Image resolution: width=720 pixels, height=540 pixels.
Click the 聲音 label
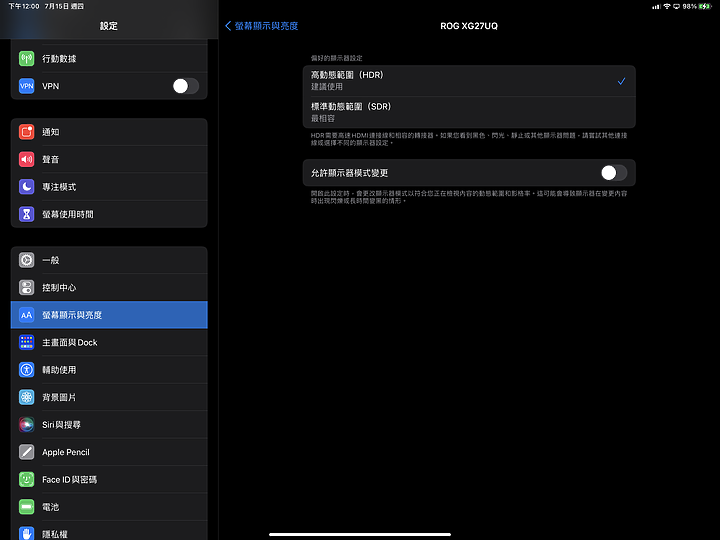click(x=51, y=159)
